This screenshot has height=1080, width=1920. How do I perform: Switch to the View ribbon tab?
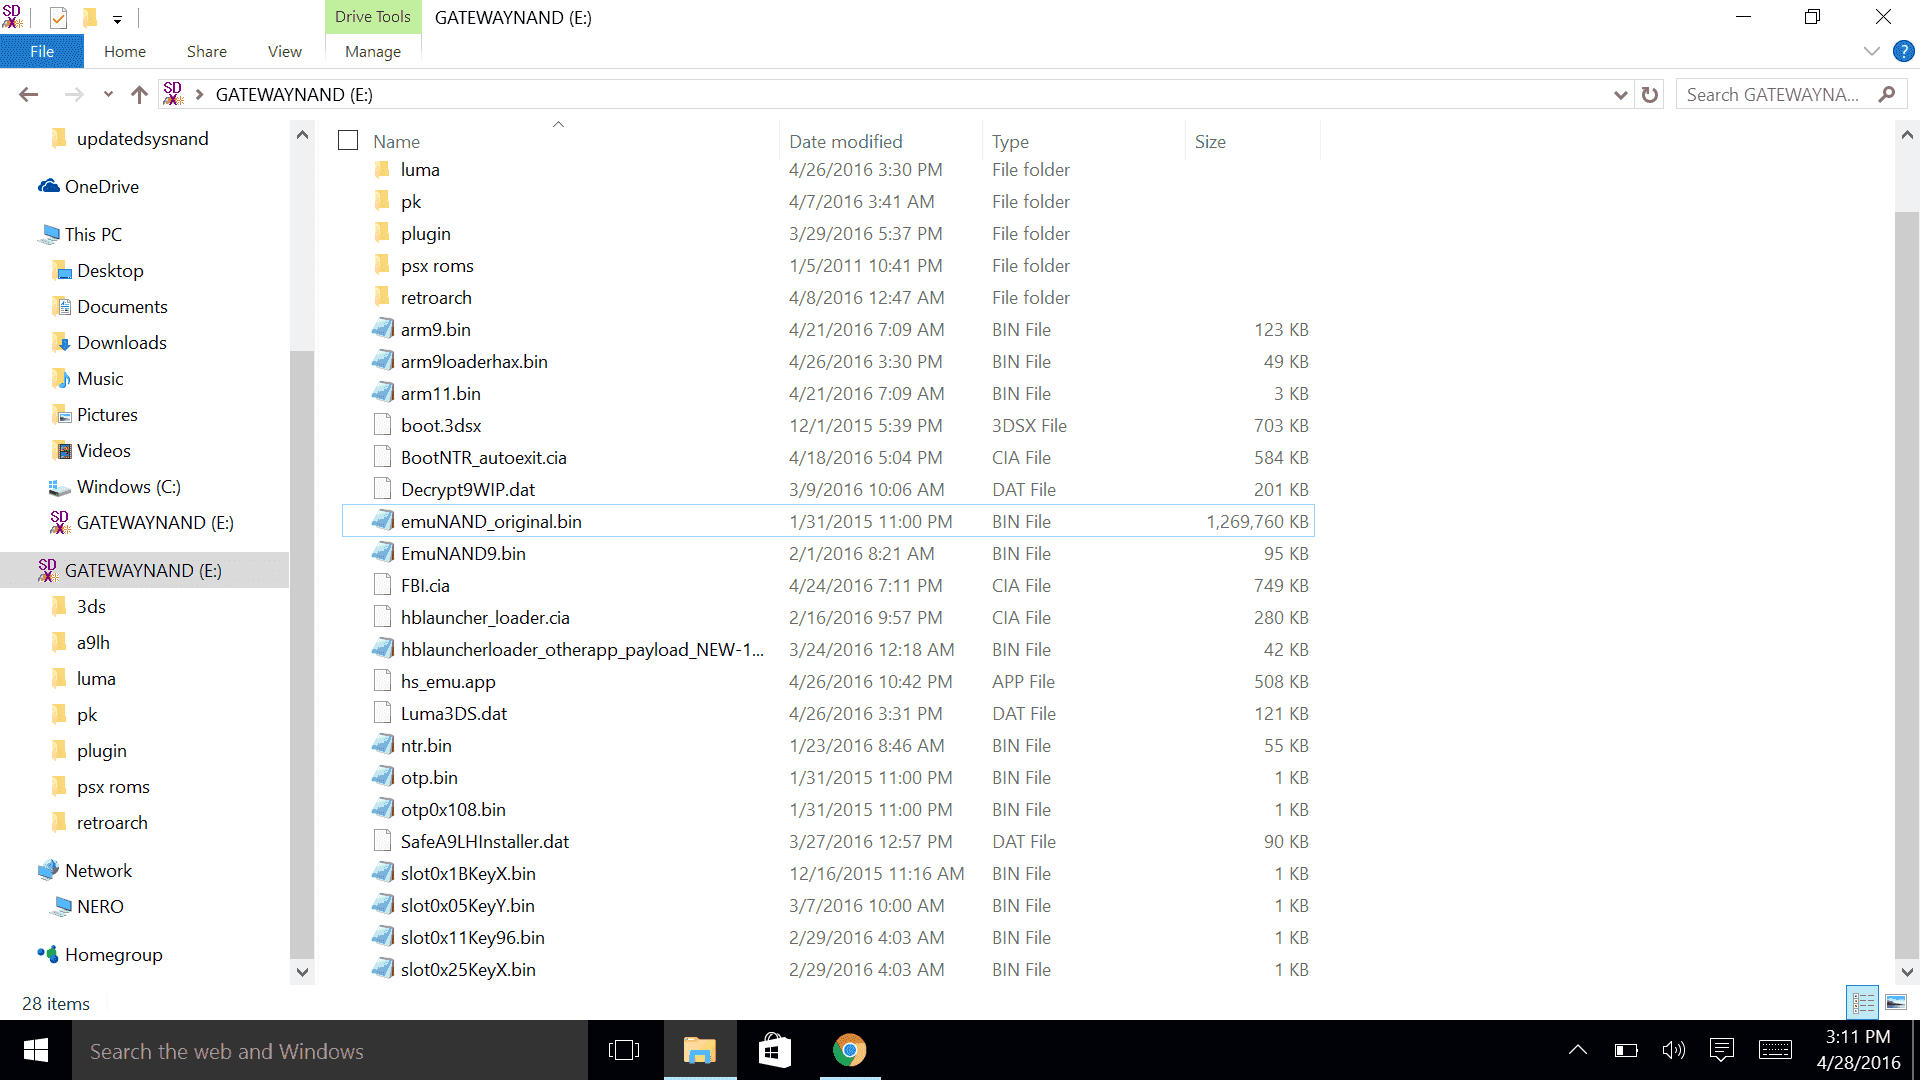click(285, 51)
